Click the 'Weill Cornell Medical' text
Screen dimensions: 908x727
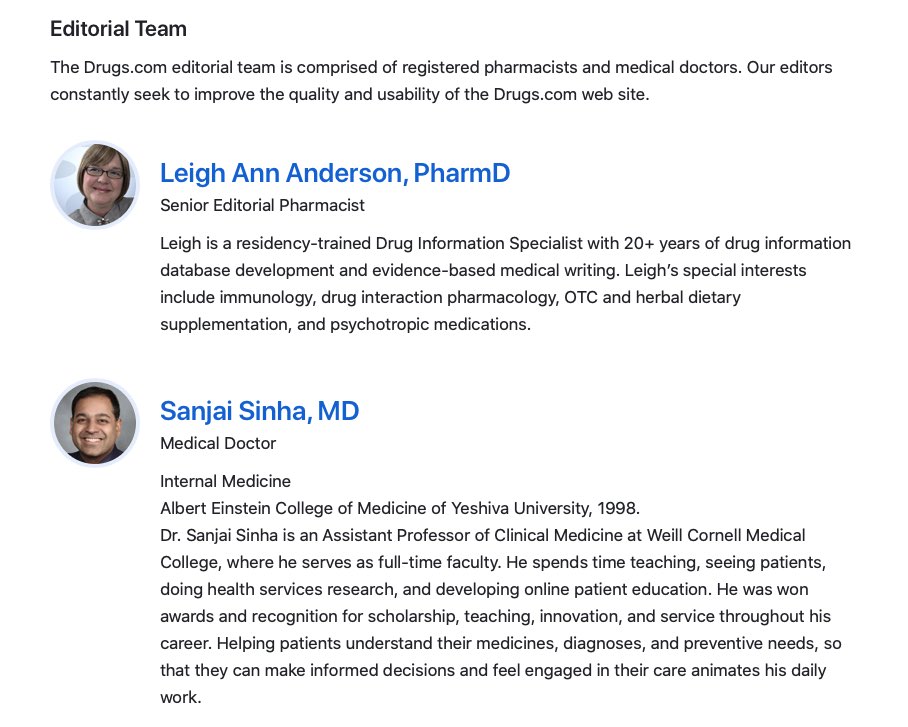pos(726,535)
